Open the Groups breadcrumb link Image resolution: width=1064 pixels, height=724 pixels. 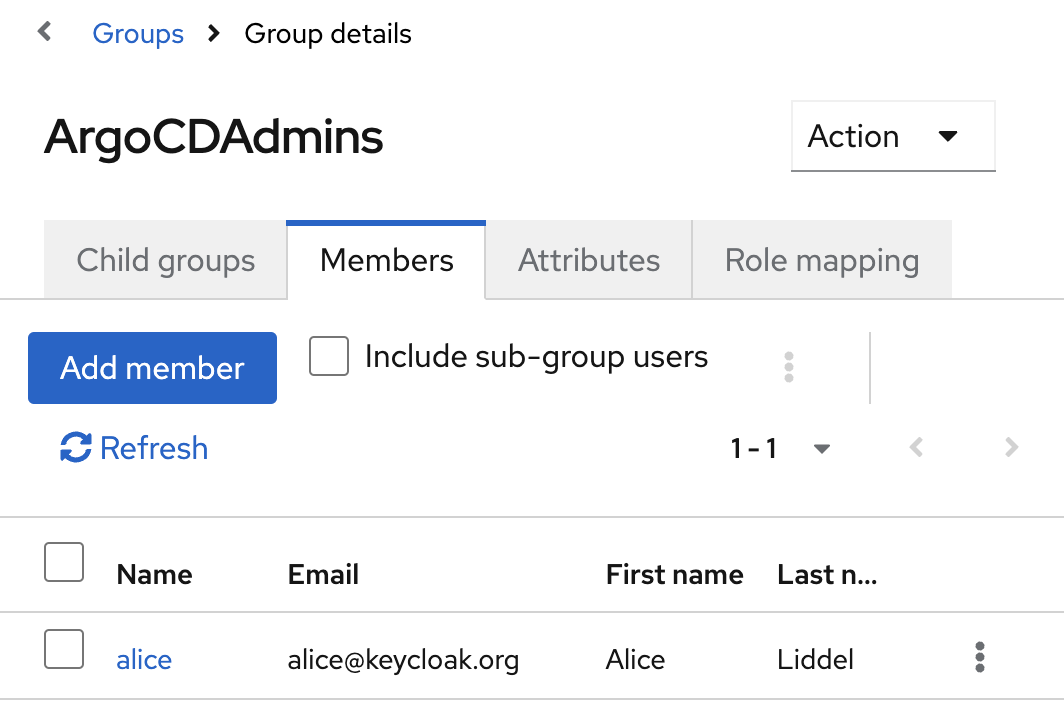(138, 33)
